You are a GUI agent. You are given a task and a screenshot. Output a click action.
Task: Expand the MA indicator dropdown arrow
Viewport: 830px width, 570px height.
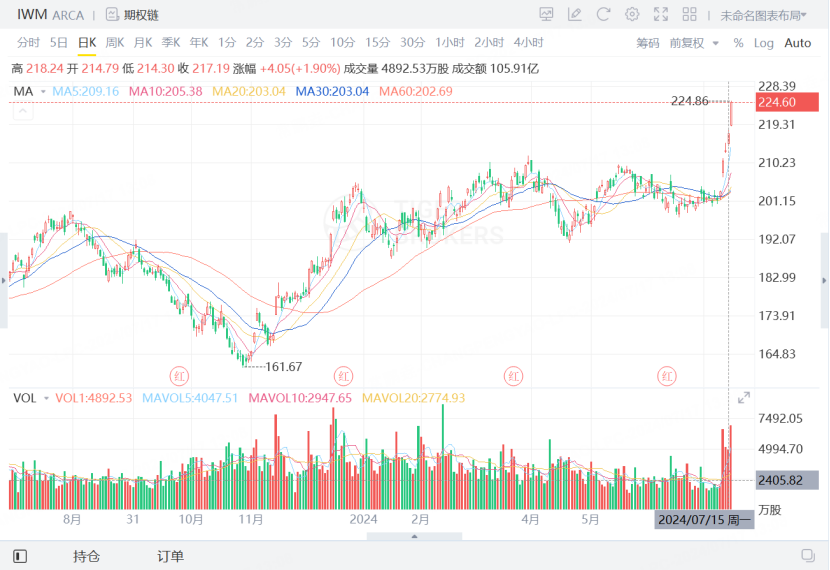(x=43, y=92)
